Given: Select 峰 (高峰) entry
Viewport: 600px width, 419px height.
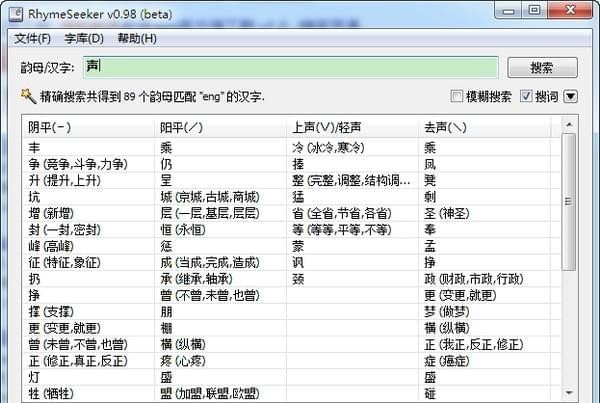Looking at the screenshot, I should pos(51,246).
